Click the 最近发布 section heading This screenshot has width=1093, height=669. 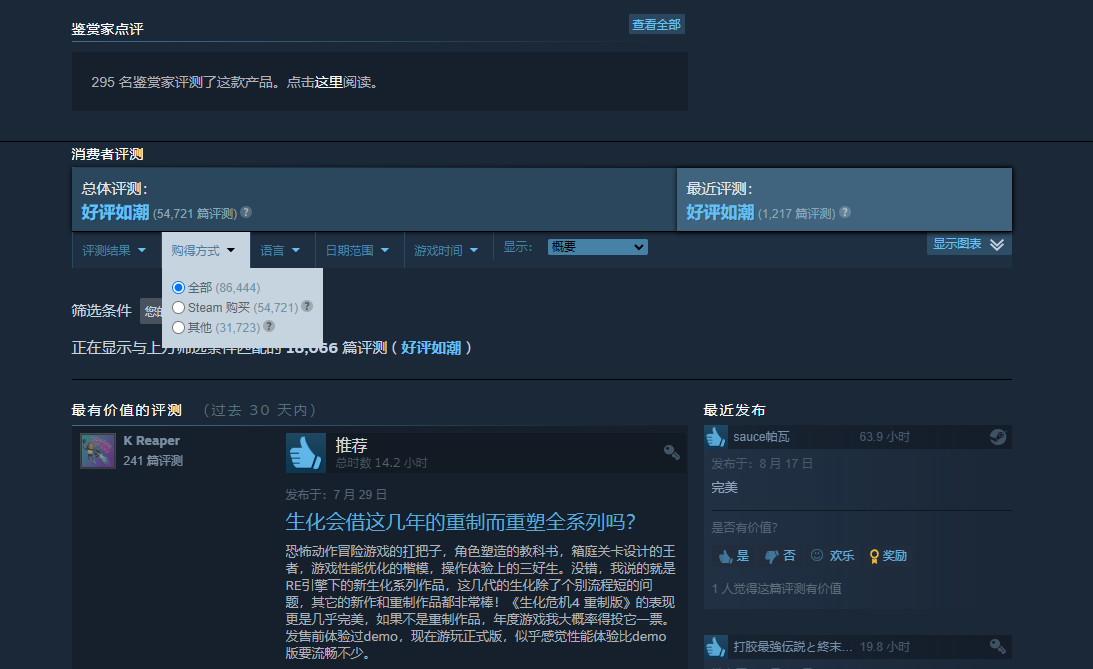(x=735, y=410)
